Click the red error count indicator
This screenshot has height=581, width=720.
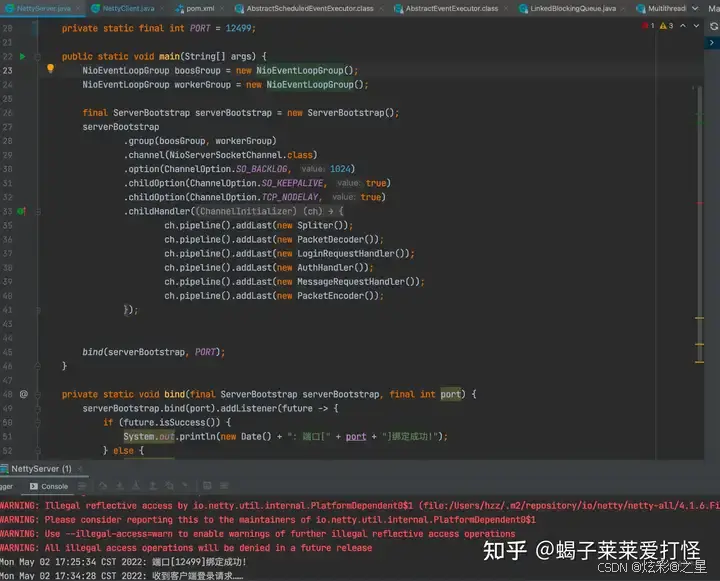coord(648,26)
